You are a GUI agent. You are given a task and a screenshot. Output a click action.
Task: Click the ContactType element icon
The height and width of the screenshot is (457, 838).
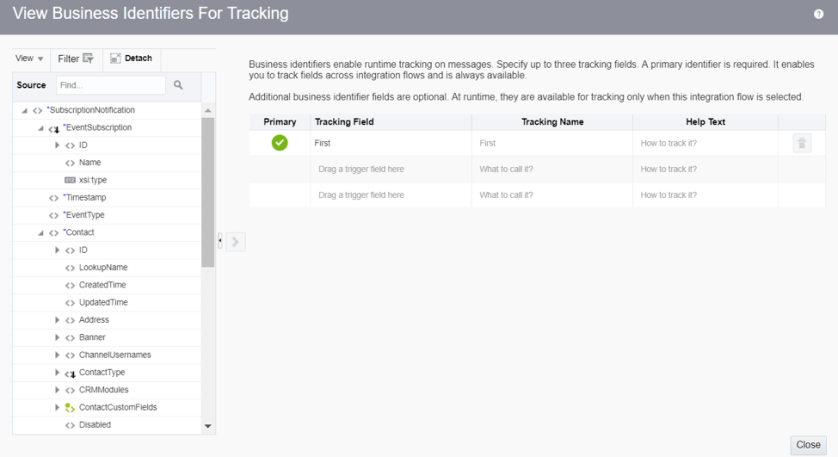coord(70,373)
